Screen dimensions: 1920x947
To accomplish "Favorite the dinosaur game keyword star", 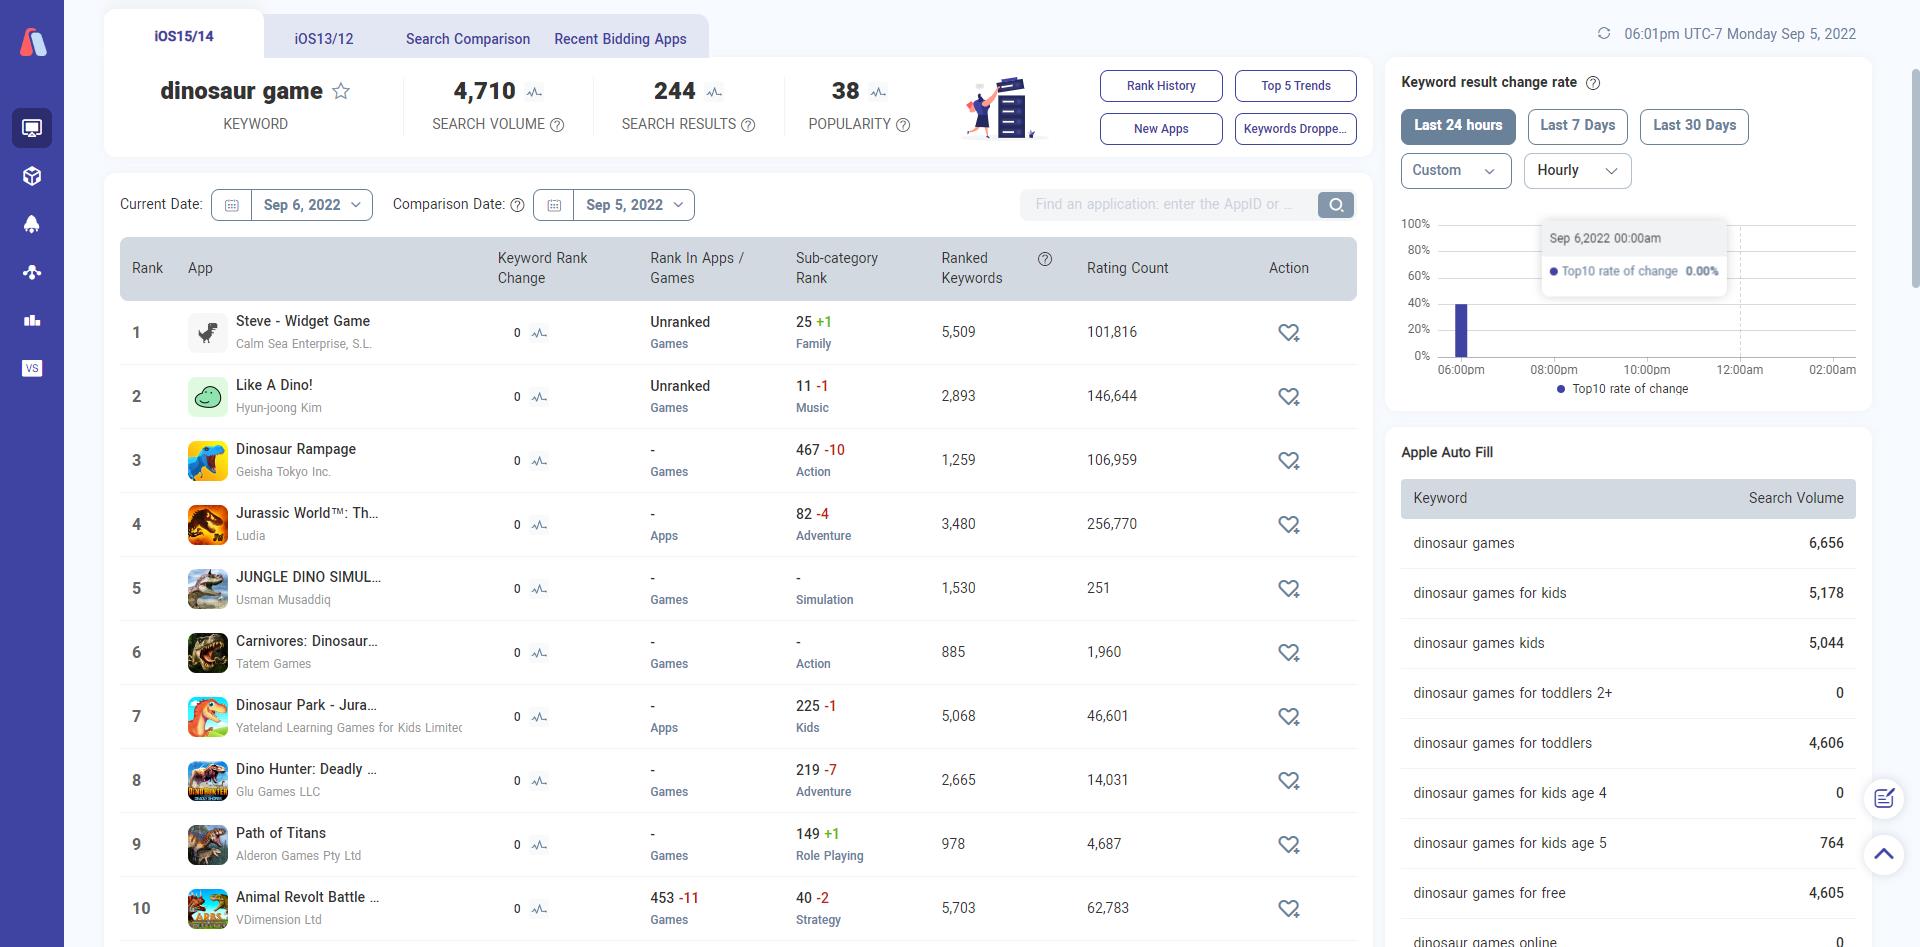I will [341, 91].
